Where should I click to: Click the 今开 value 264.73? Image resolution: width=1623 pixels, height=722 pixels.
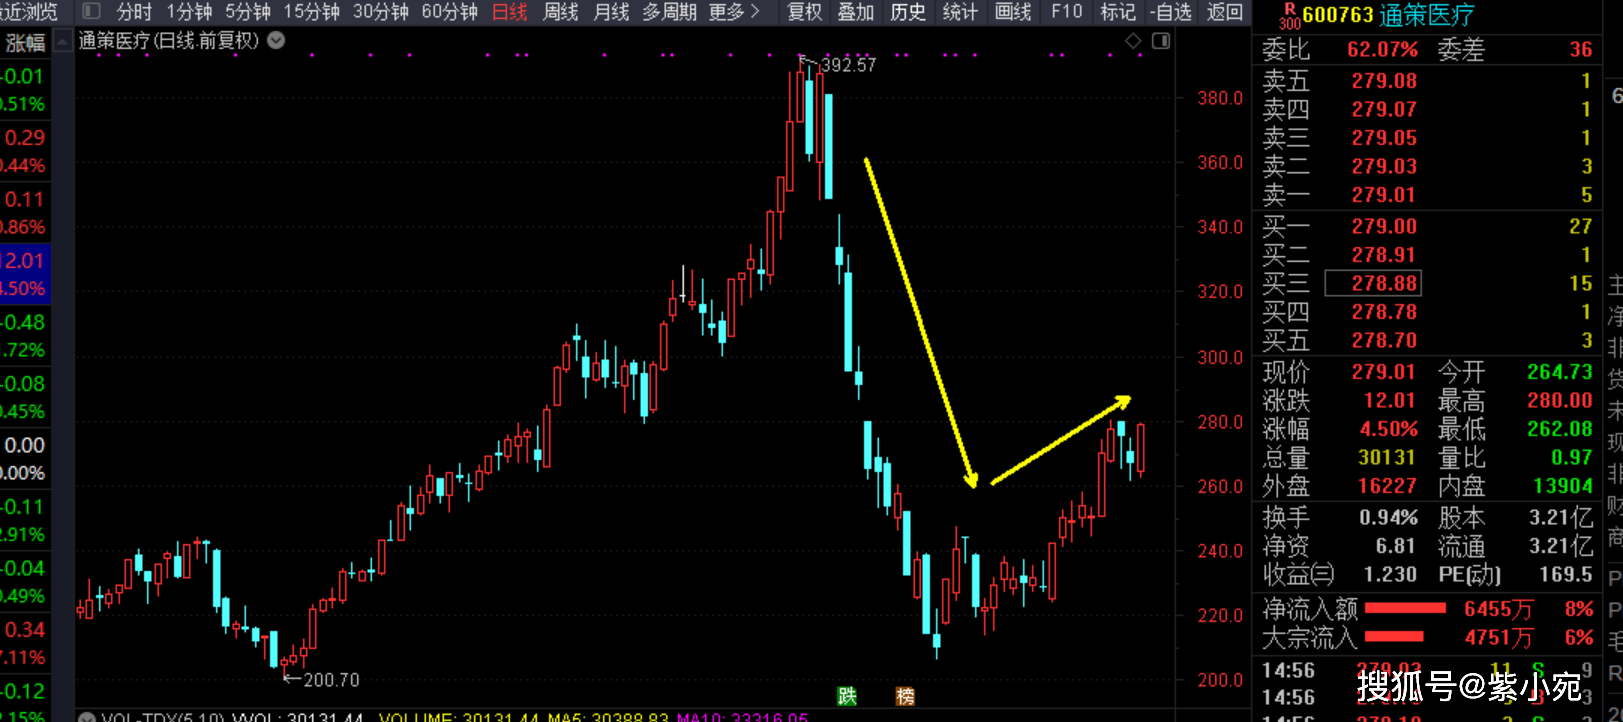pyautogui.click(x=1559, y=372)
